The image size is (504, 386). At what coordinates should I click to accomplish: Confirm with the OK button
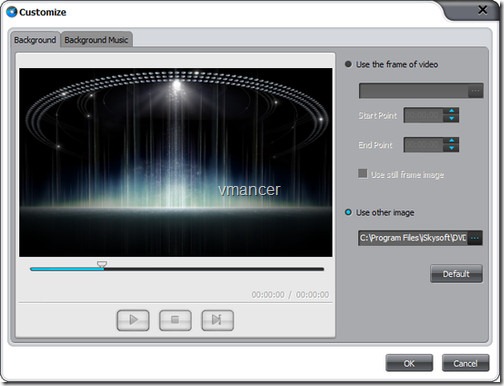(409, 363)
